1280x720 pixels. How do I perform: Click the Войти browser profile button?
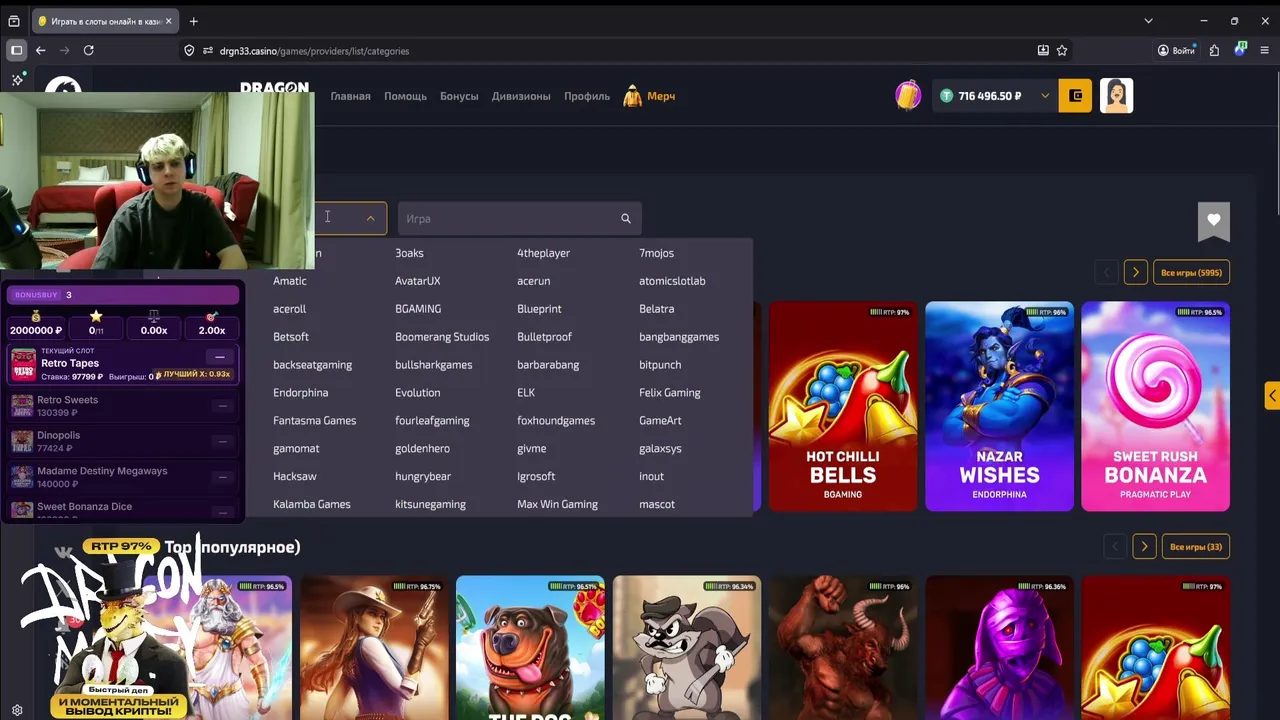pos(1176,50)
